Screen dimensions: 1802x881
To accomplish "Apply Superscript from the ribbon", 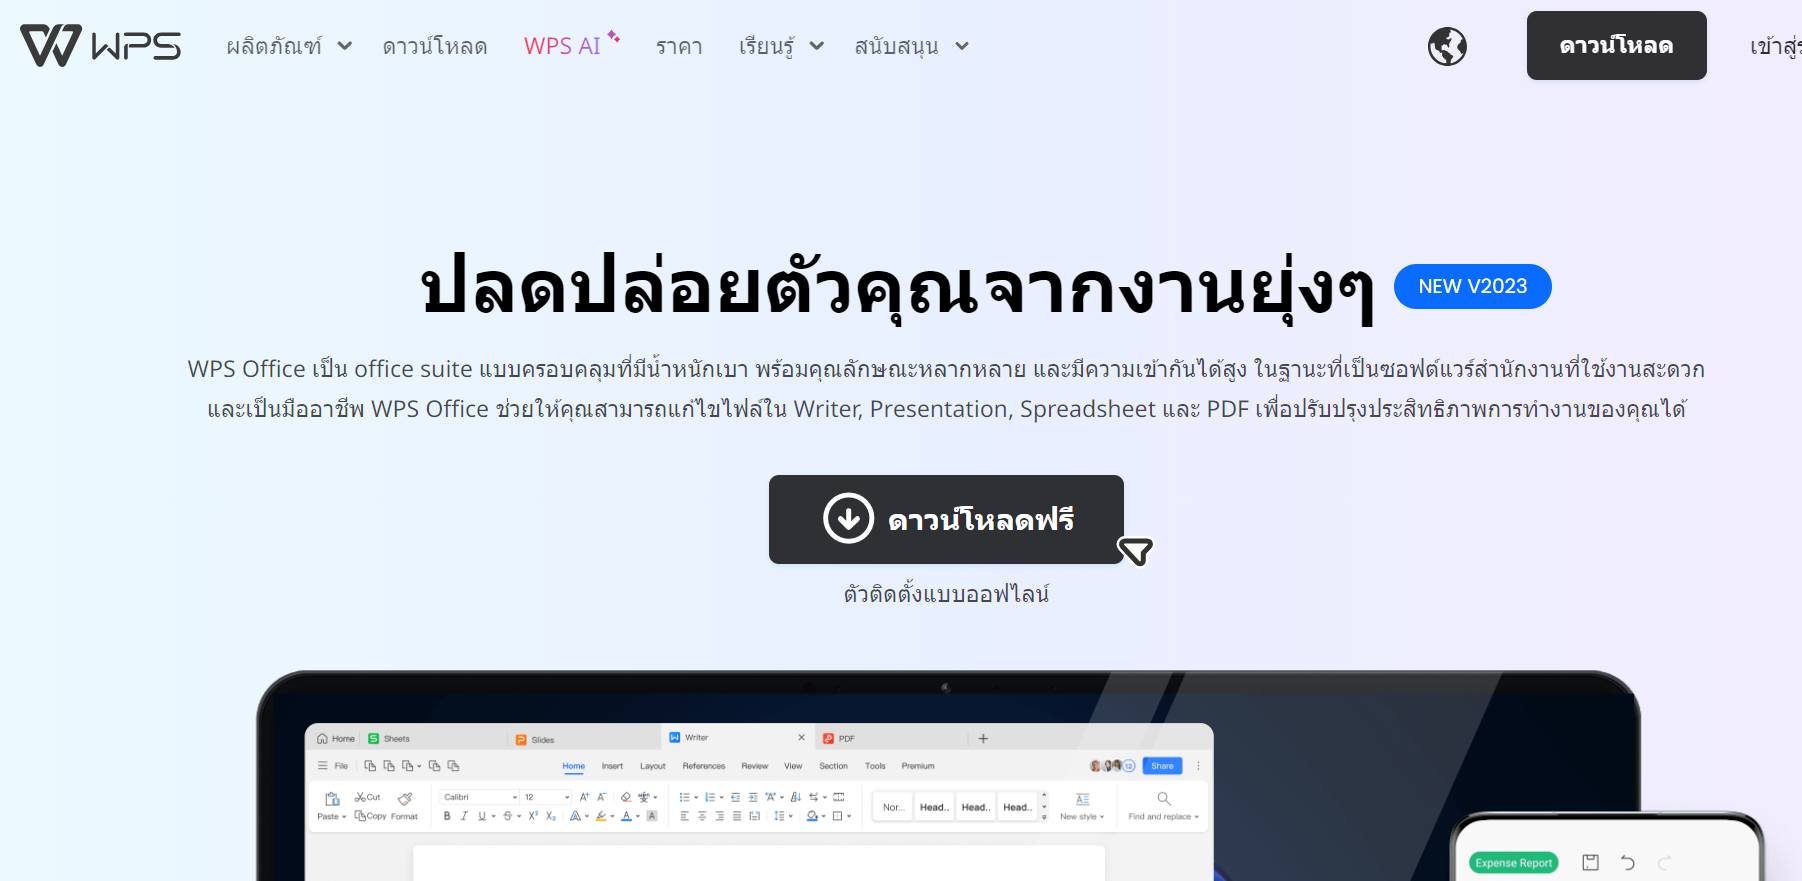I will 533,816.
